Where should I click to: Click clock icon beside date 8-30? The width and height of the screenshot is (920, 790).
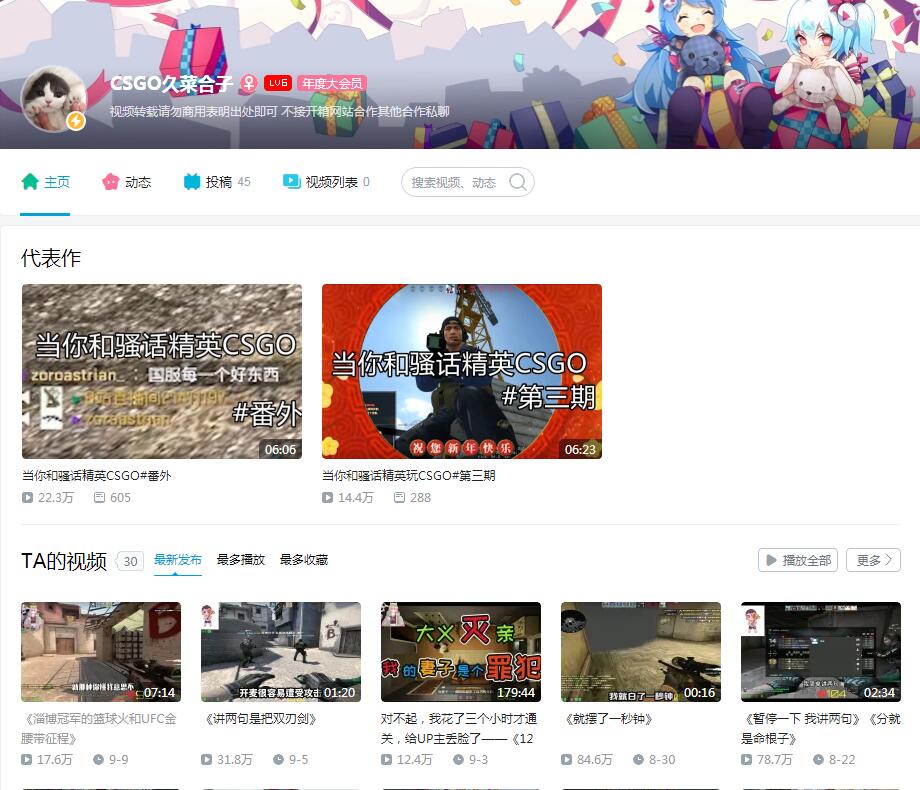point(638,759)
